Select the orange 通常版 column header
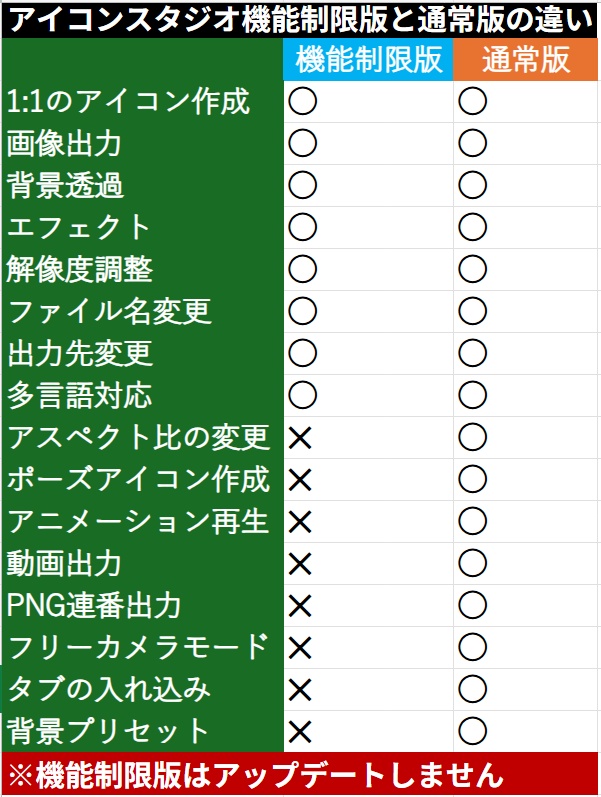 click(526, 60)
